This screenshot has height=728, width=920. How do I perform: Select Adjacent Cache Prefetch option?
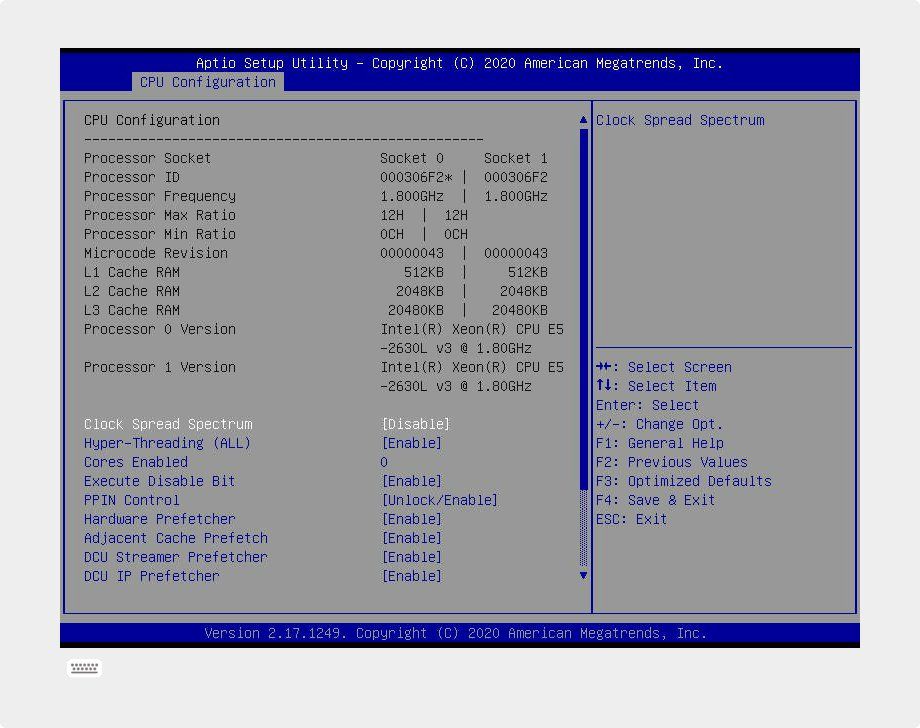pyautogui.click(x=176, y=538)
